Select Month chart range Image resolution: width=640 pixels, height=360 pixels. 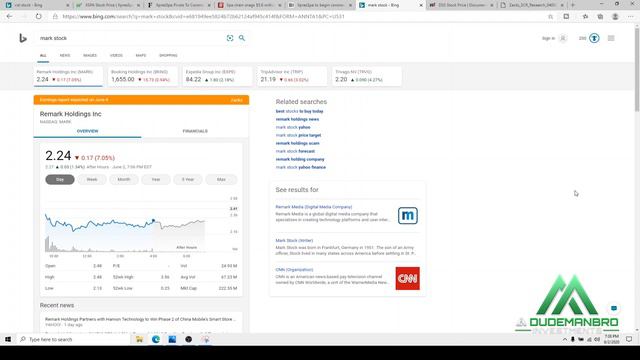pyautogui.click(x=124, y=180)
